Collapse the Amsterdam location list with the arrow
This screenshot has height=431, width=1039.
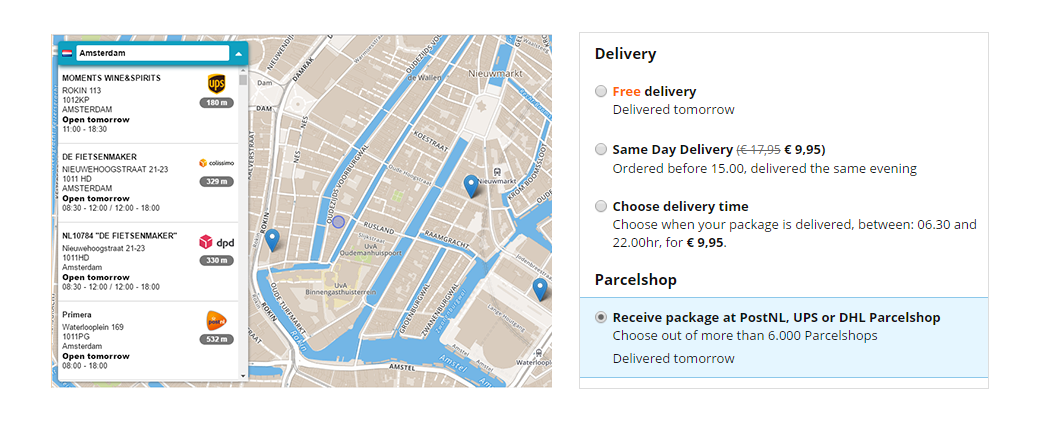pyautogui.click(x=239, y=53)
